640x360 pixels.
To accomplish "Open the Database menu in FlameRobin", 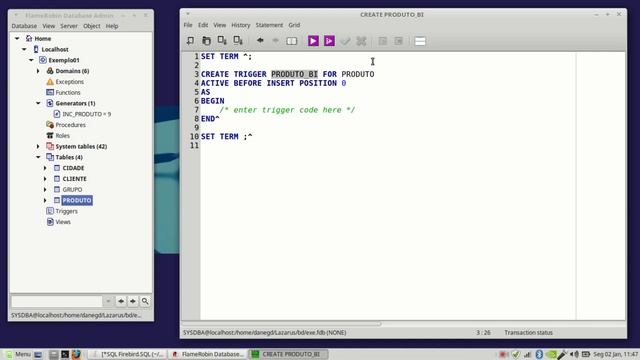I will [24, 26].
